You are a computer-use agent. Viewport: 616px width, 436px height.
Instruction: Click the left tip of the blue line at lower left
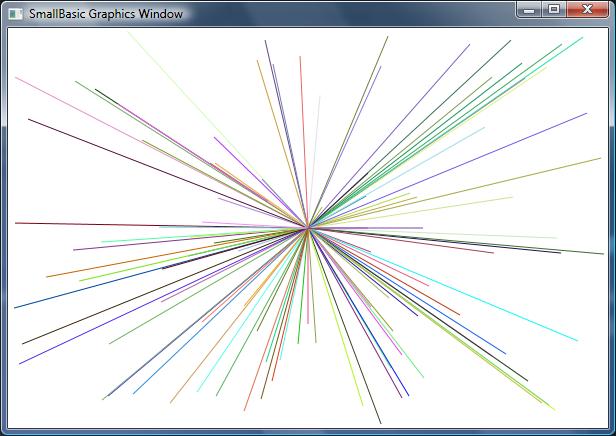click(x=14, y=308)
